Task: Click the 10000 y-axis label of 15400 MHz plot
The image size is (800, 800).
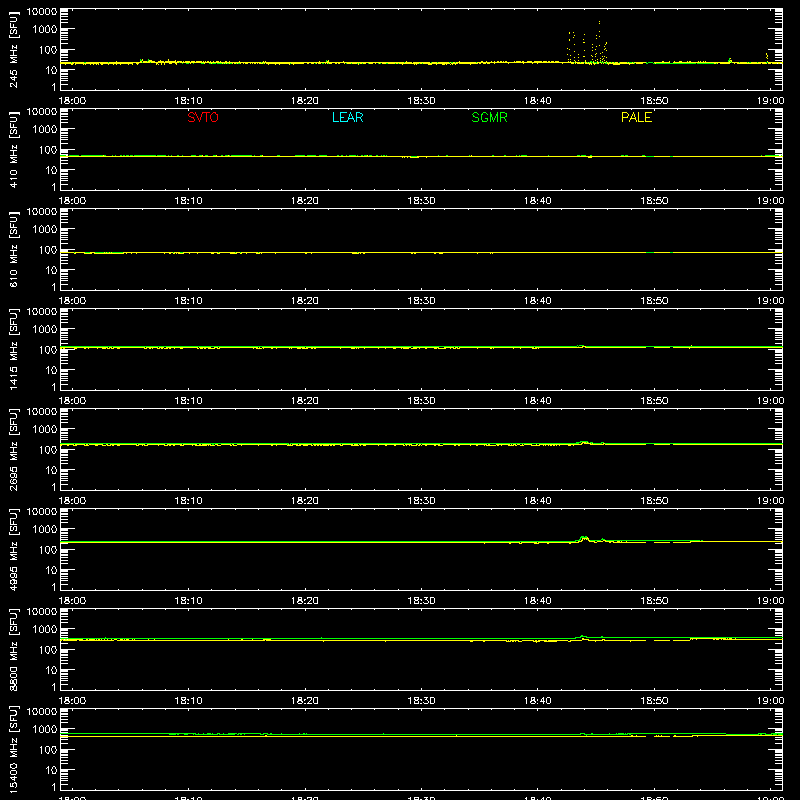Action: click(x=42, y=712)
